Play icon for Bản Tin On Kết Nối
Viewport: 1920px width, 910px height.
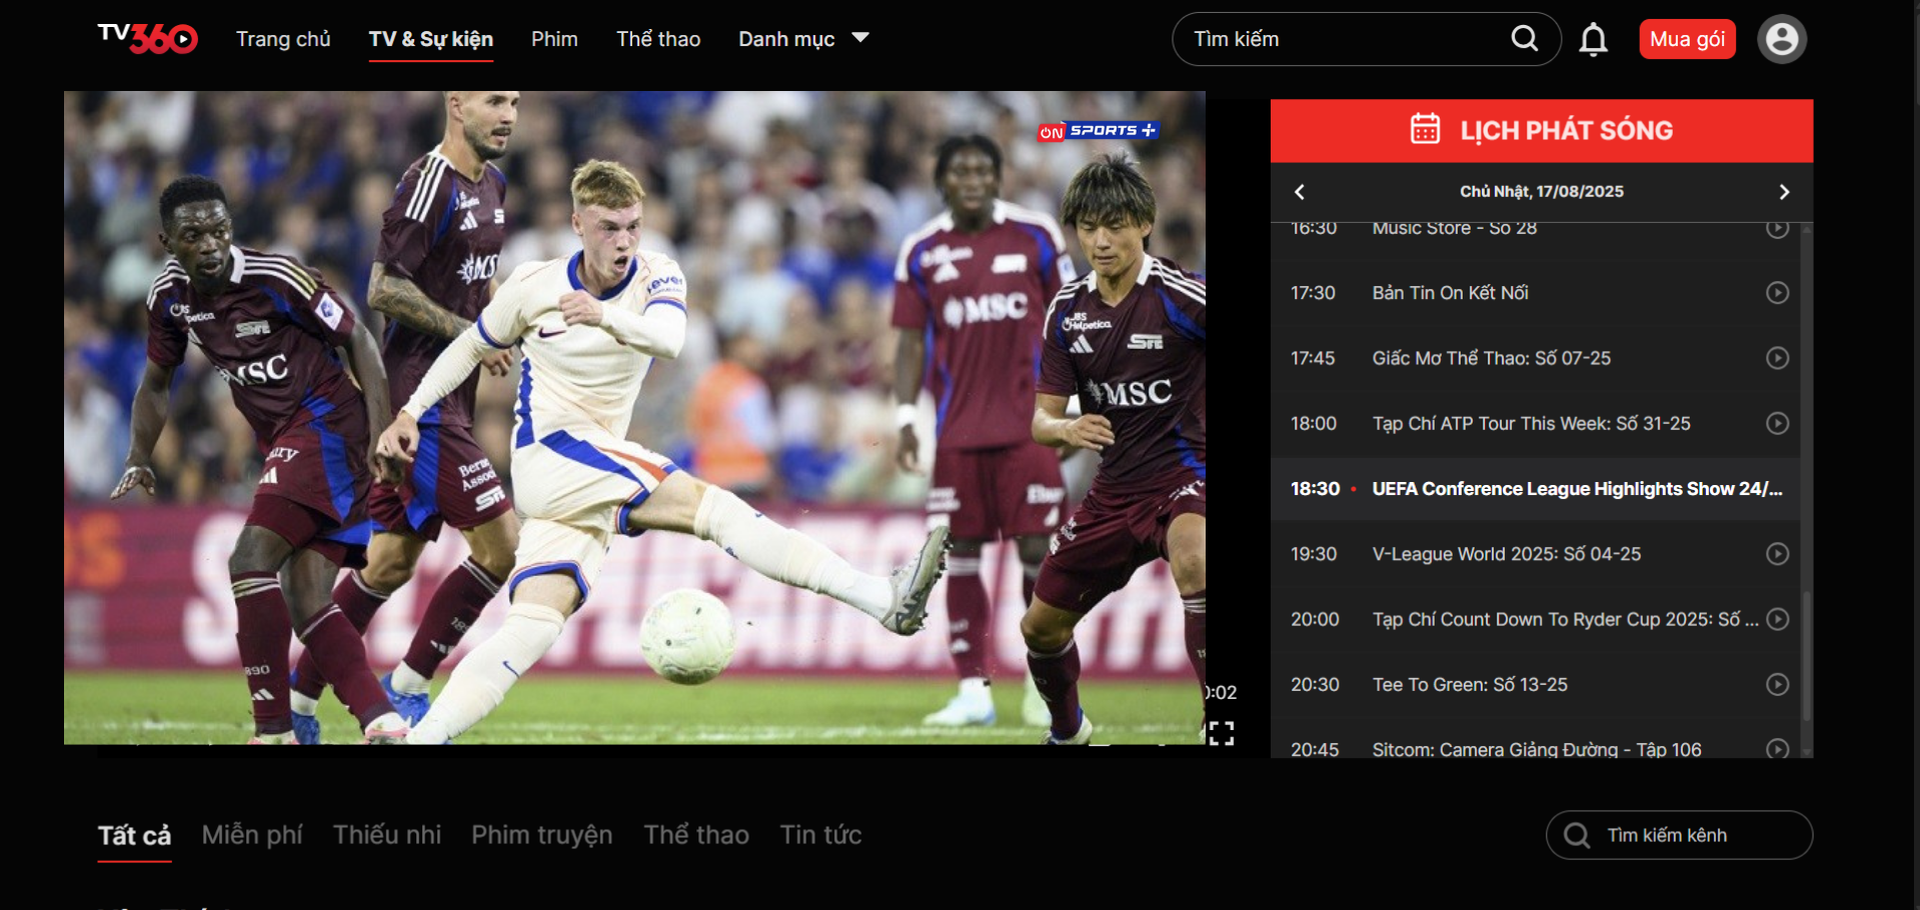(x=1777, y=293)
